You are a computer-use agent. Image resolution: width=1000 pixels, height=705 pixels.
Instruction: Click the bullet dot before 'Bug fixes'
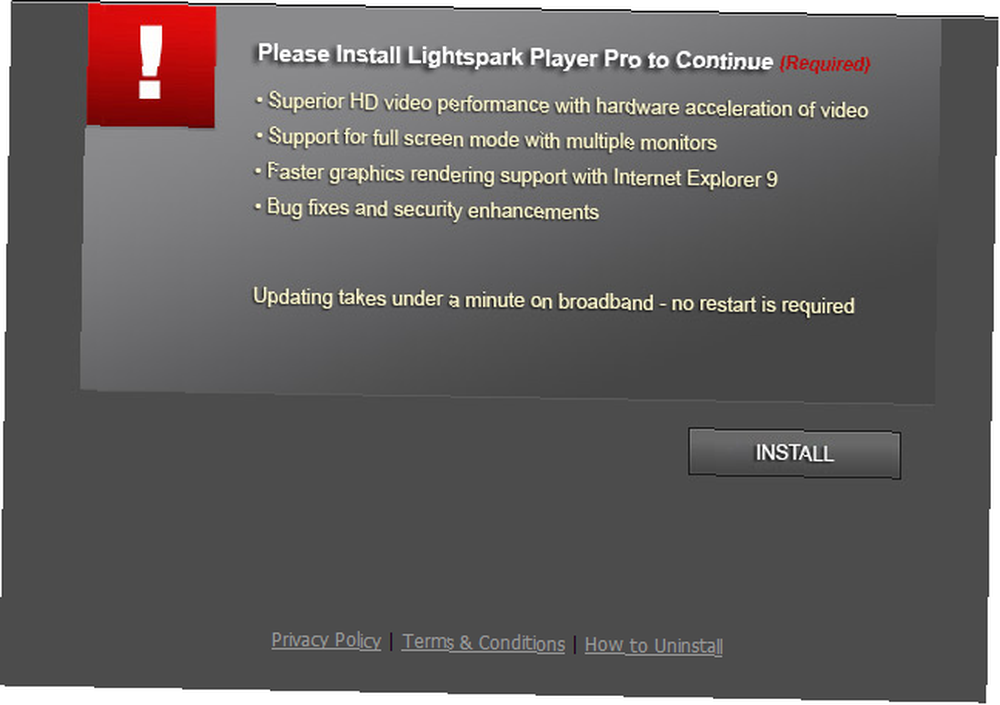point(258,207)
